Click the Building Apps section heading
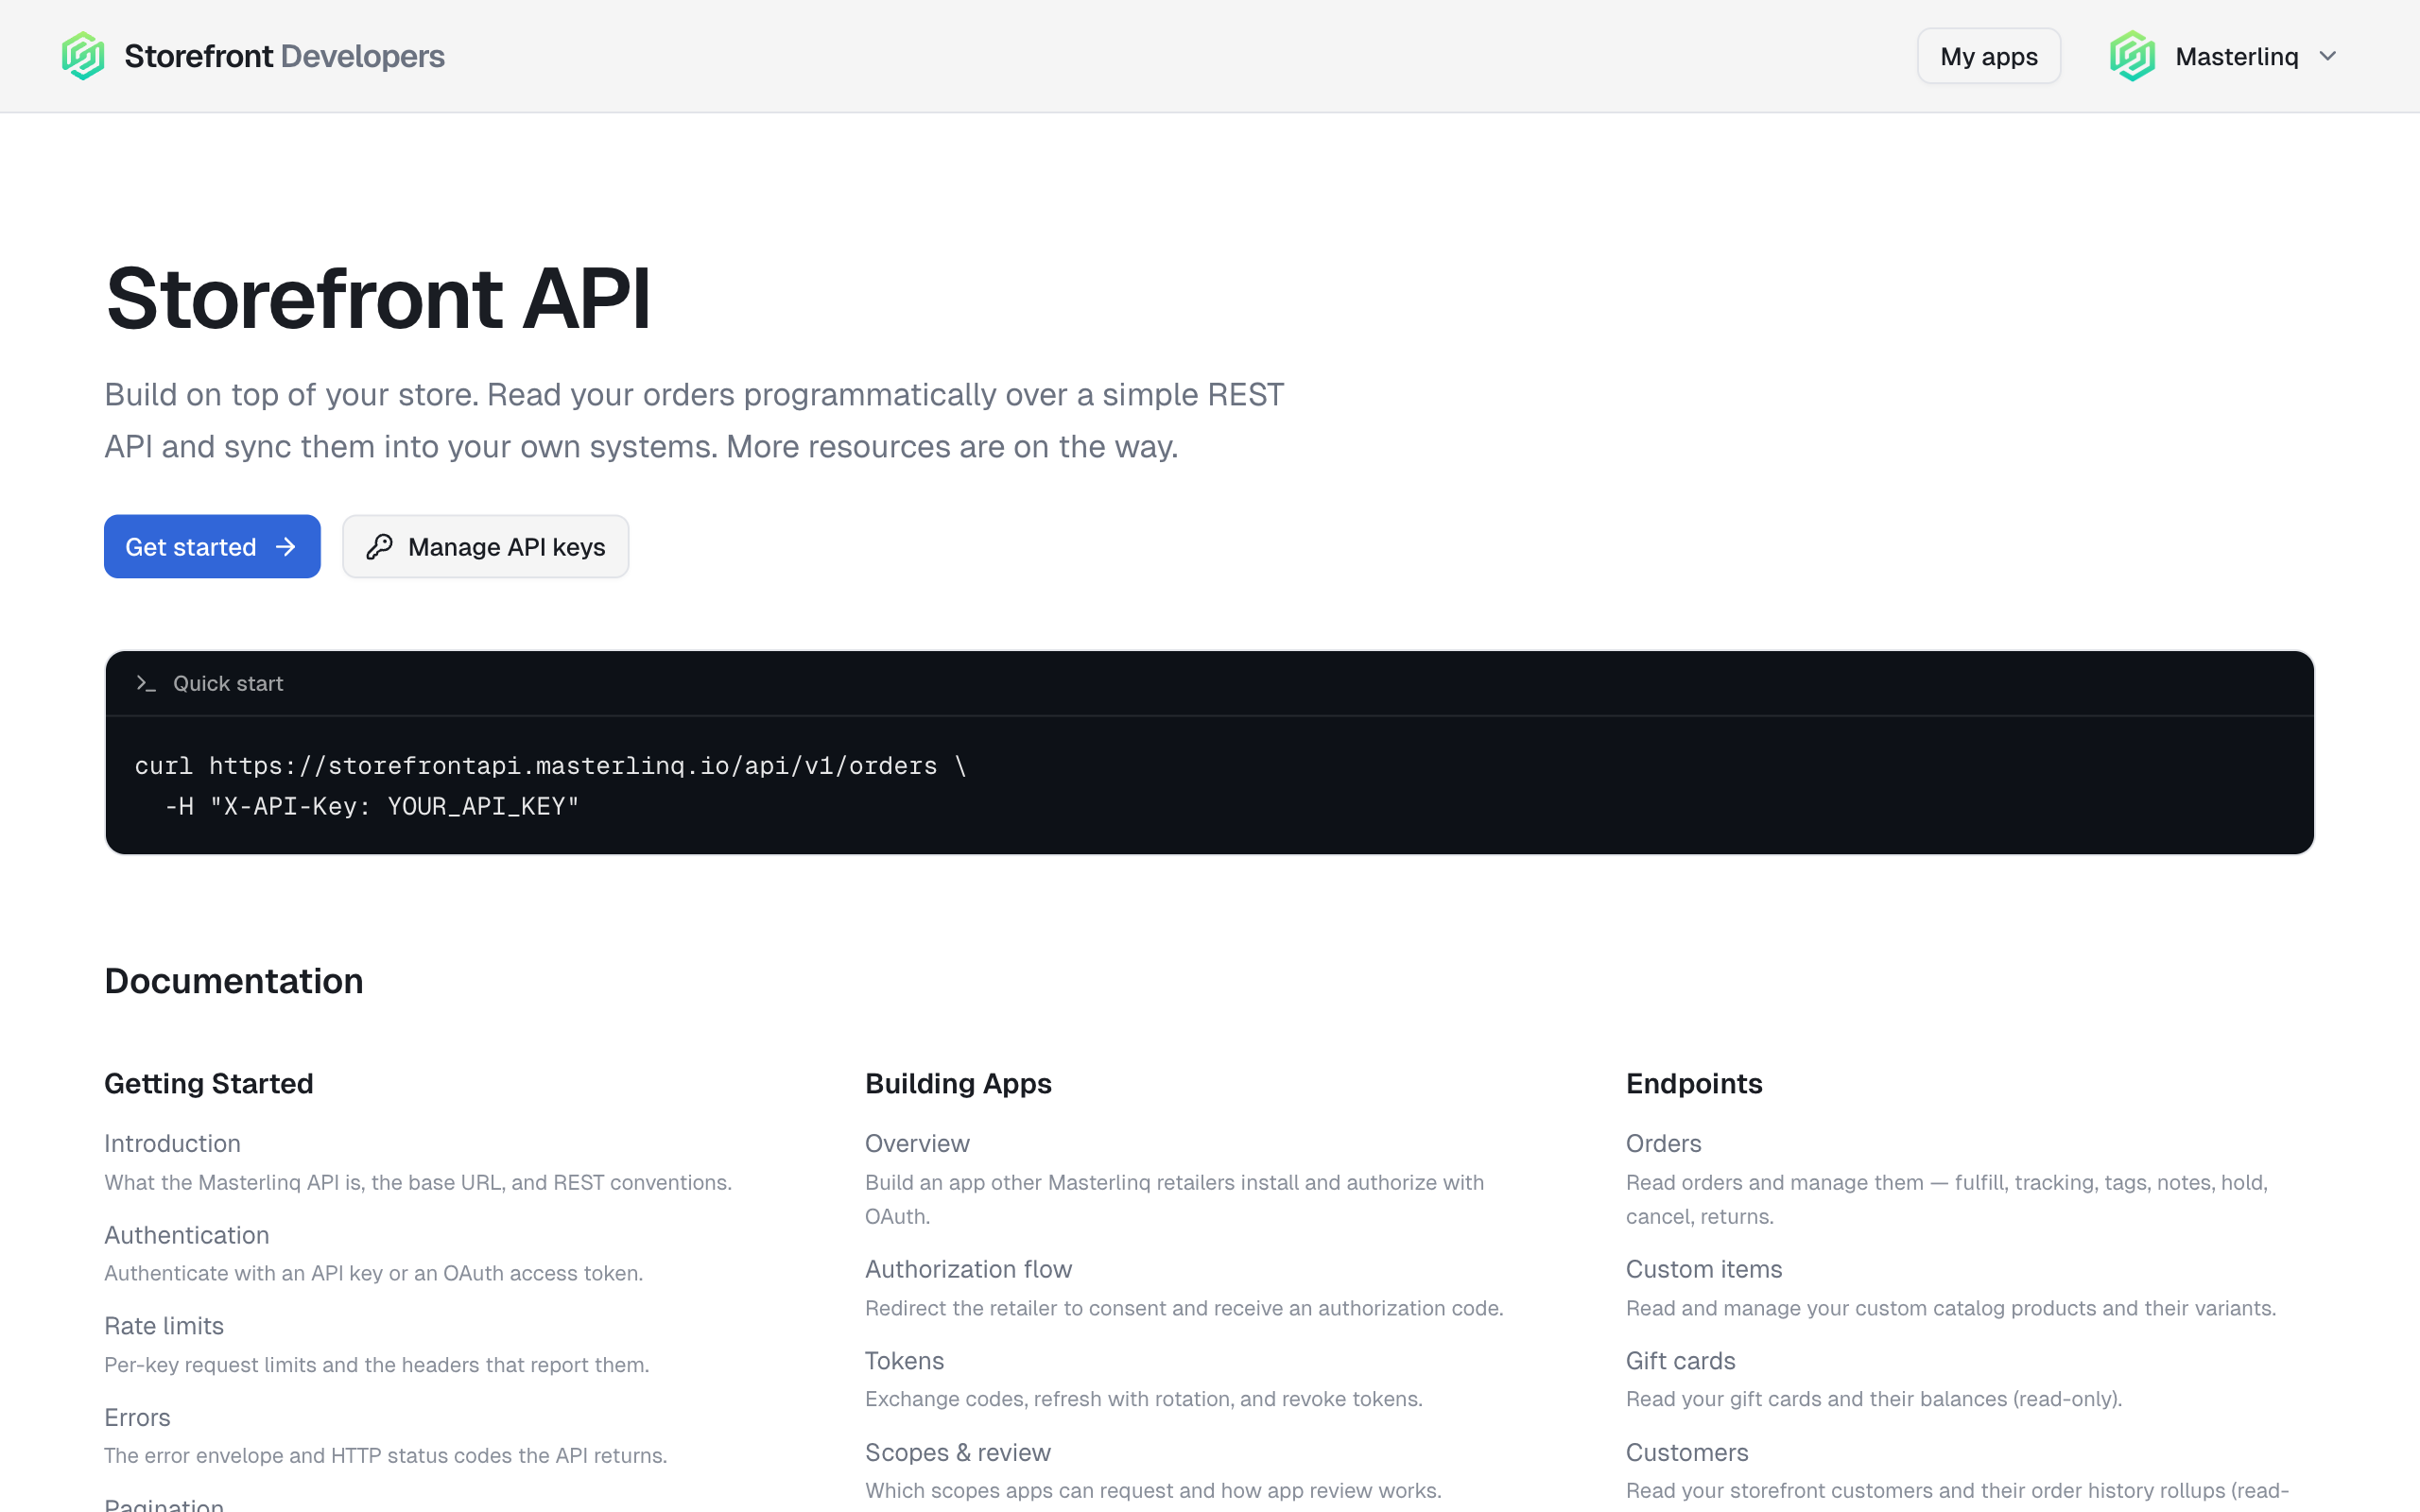This screenshot has height=1512, width=2420. tap(958, 1083)
